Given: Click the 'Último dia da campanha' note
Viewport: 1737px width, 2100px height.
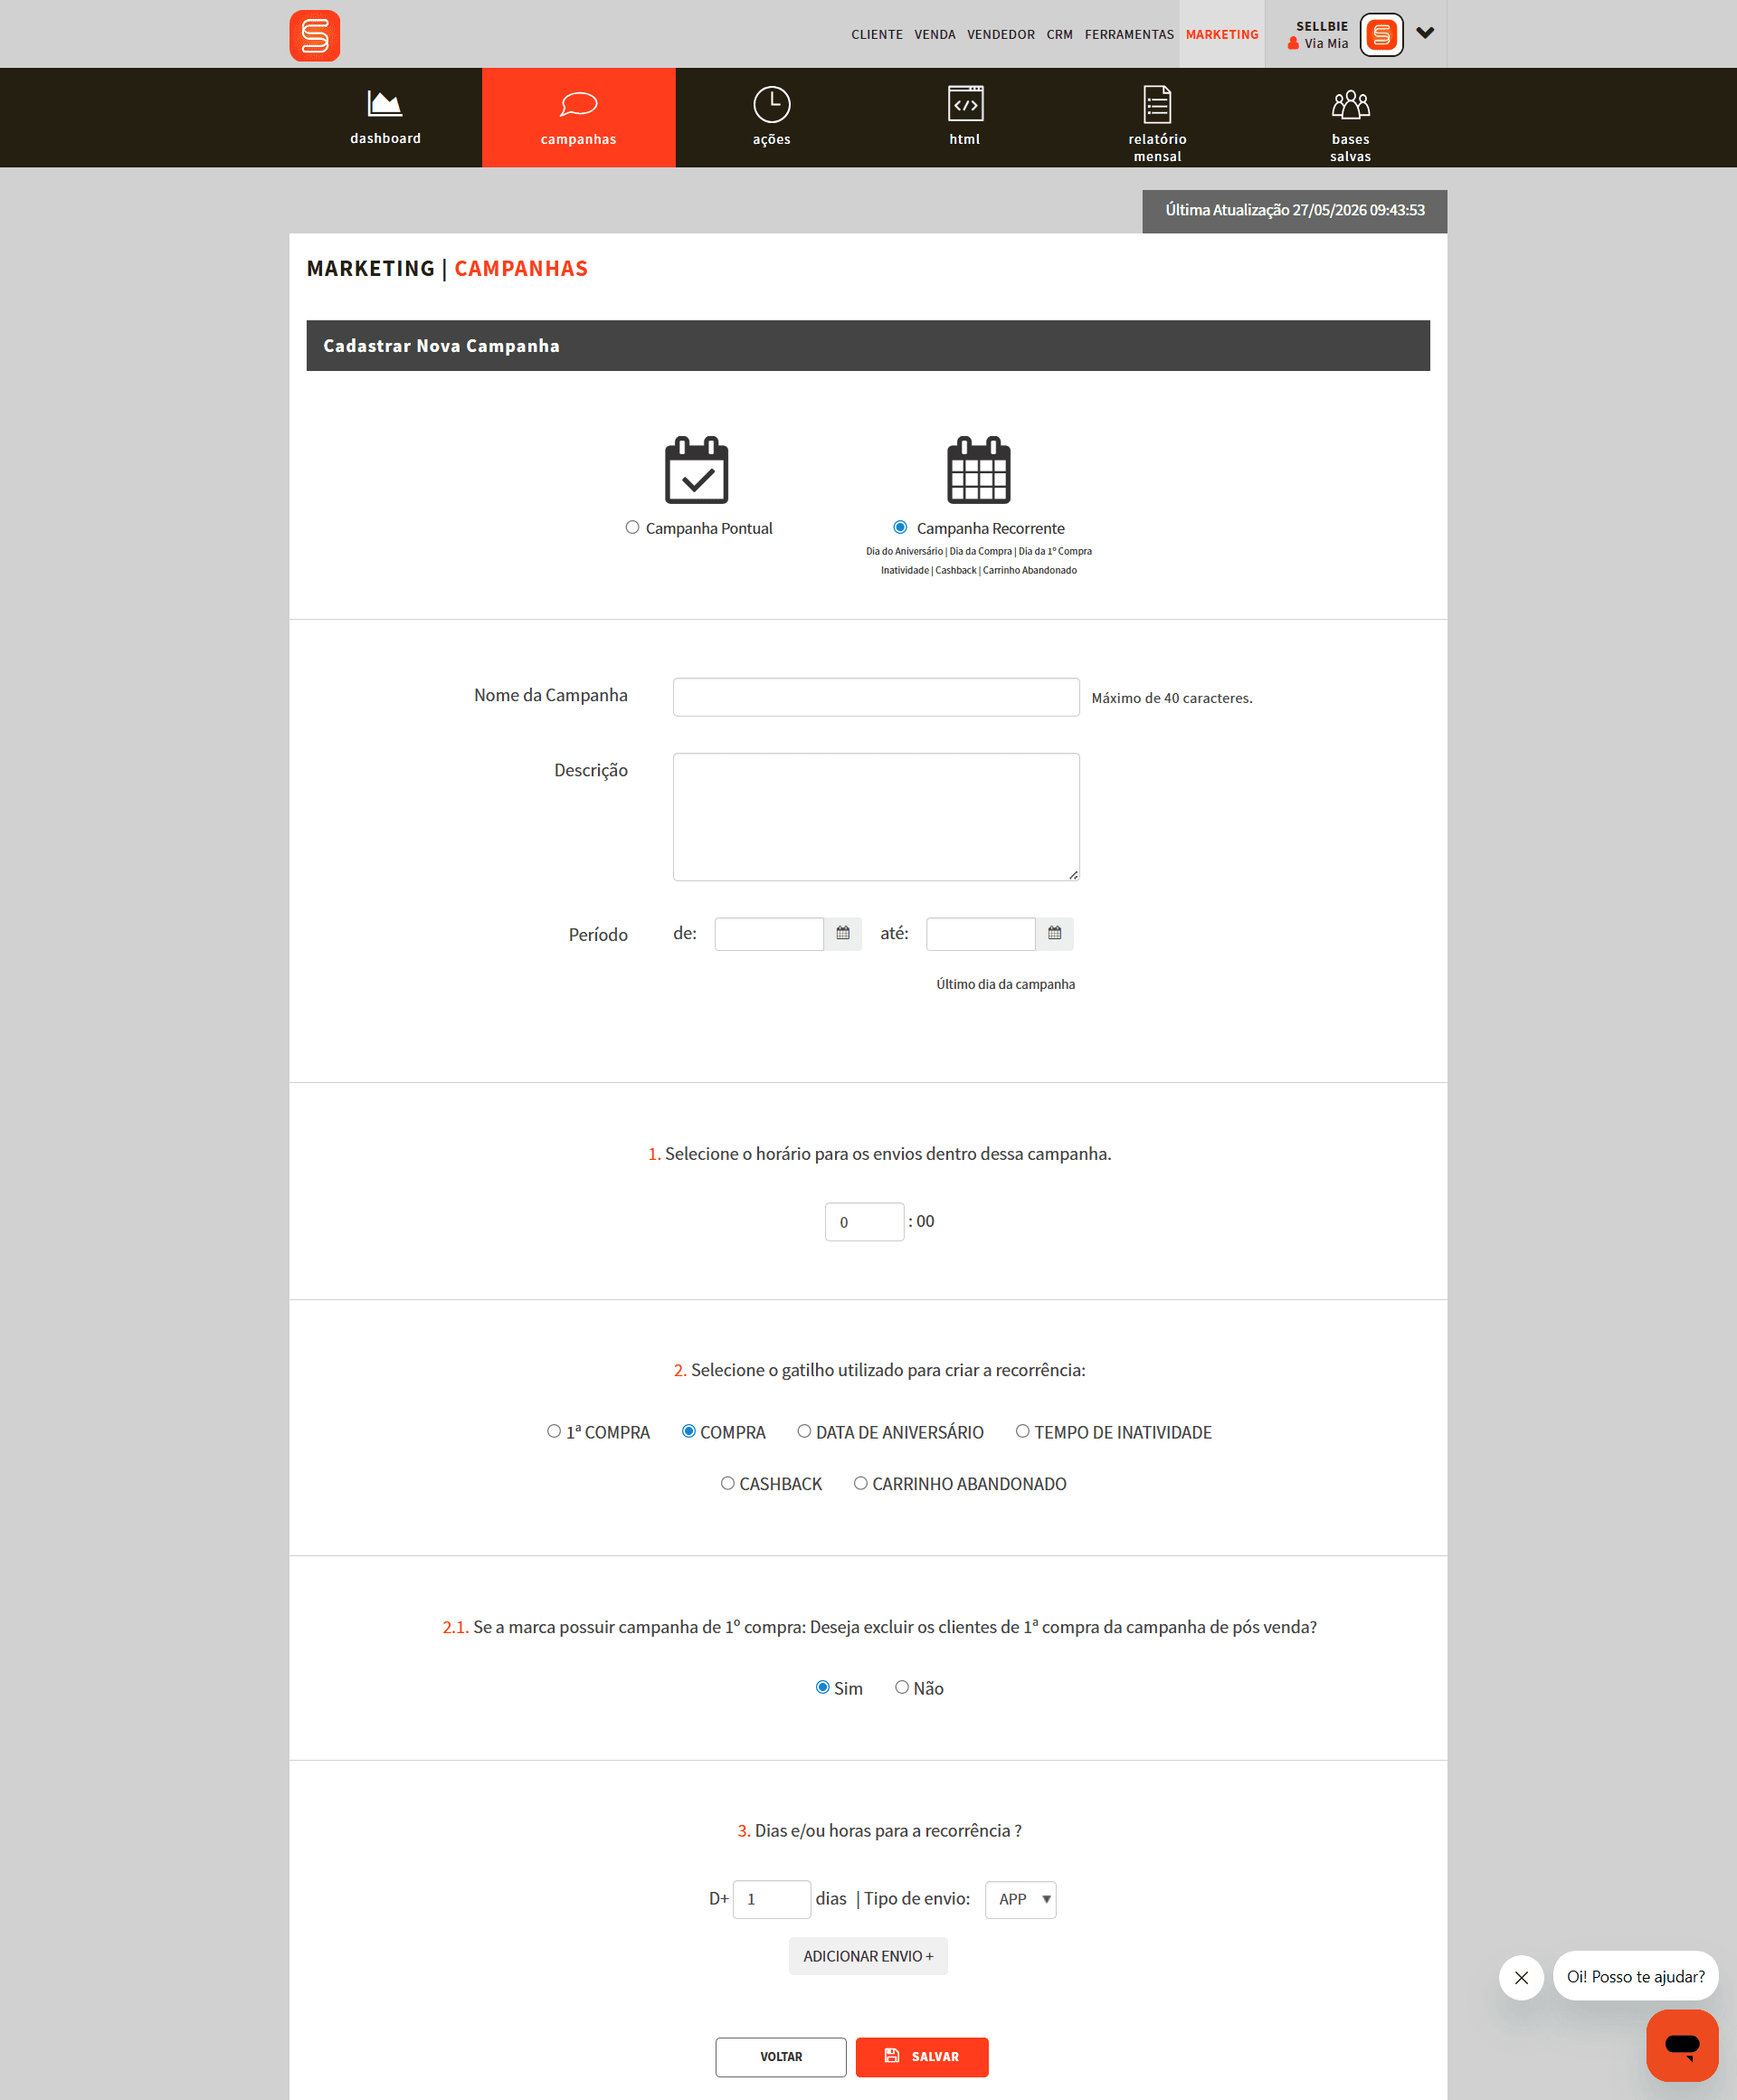Looking at the screenshot, I should coord(1005,984).
